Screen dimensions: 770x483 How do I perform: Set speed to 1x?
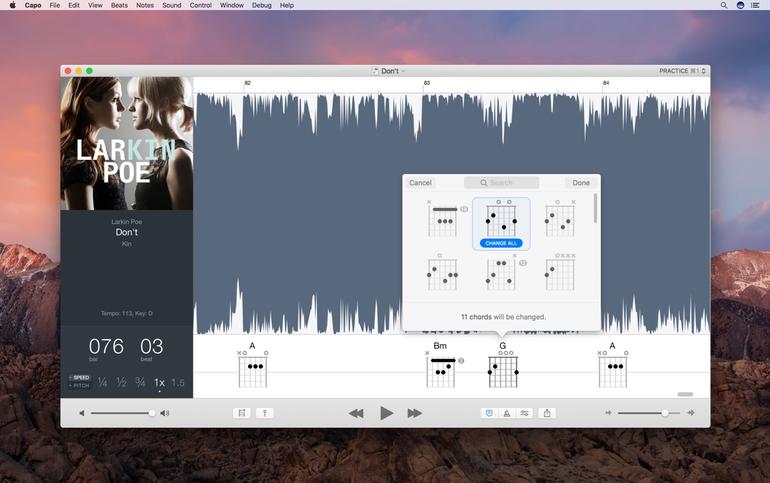(159, 382)
